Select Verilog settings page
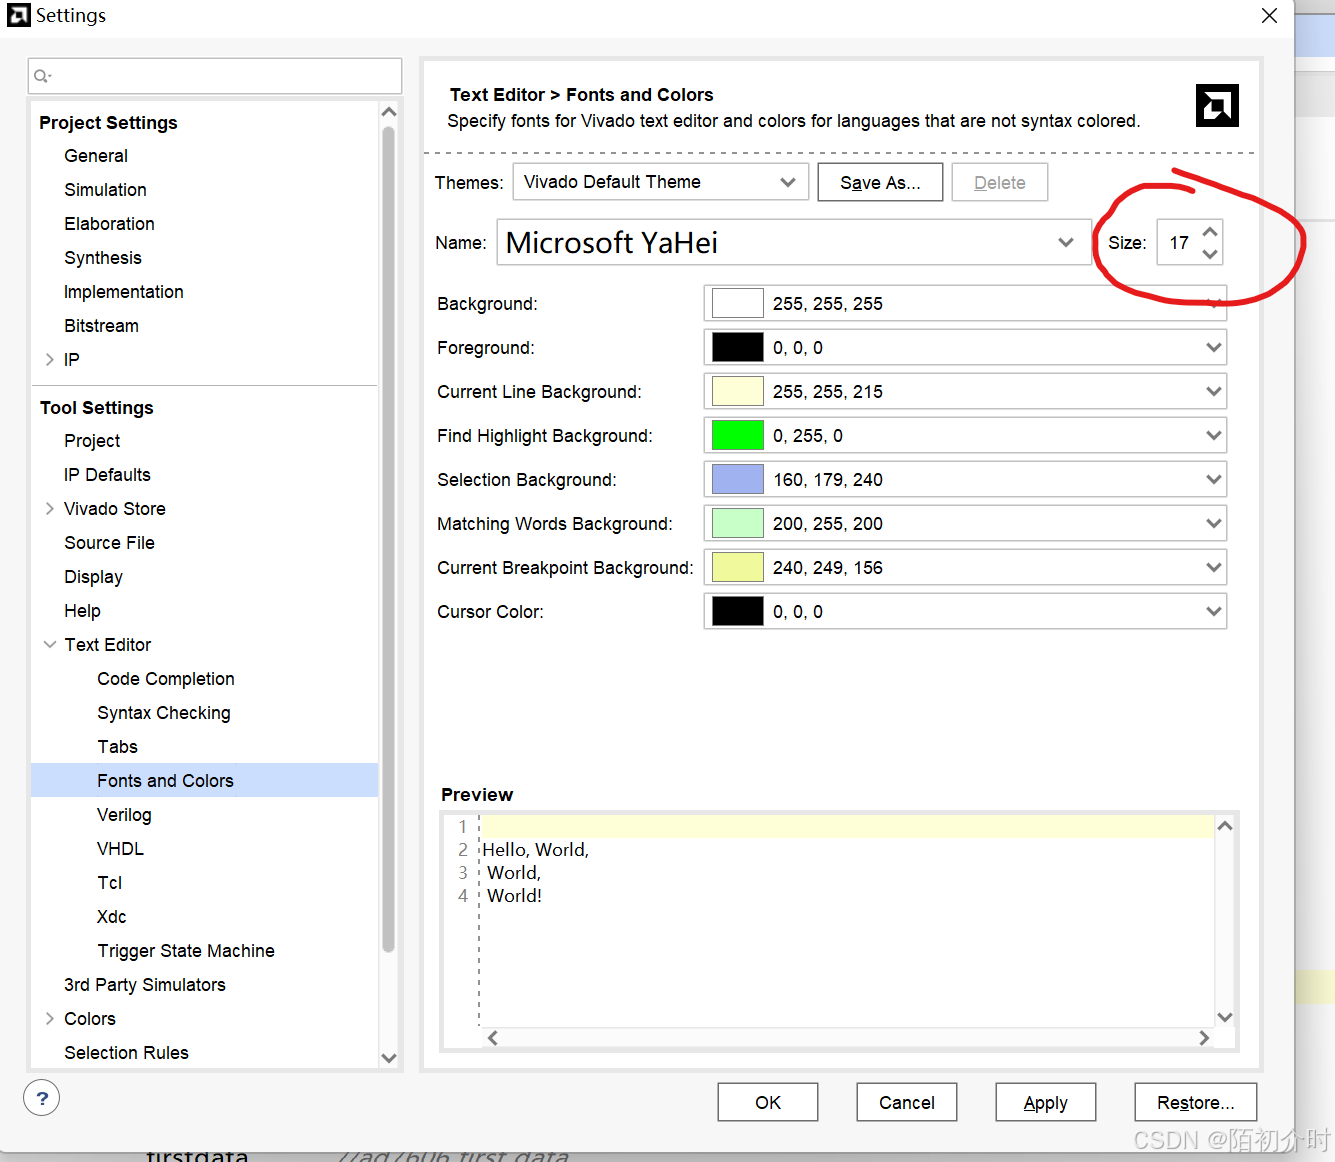1335x1162 pixels. [x=124, y=815]
